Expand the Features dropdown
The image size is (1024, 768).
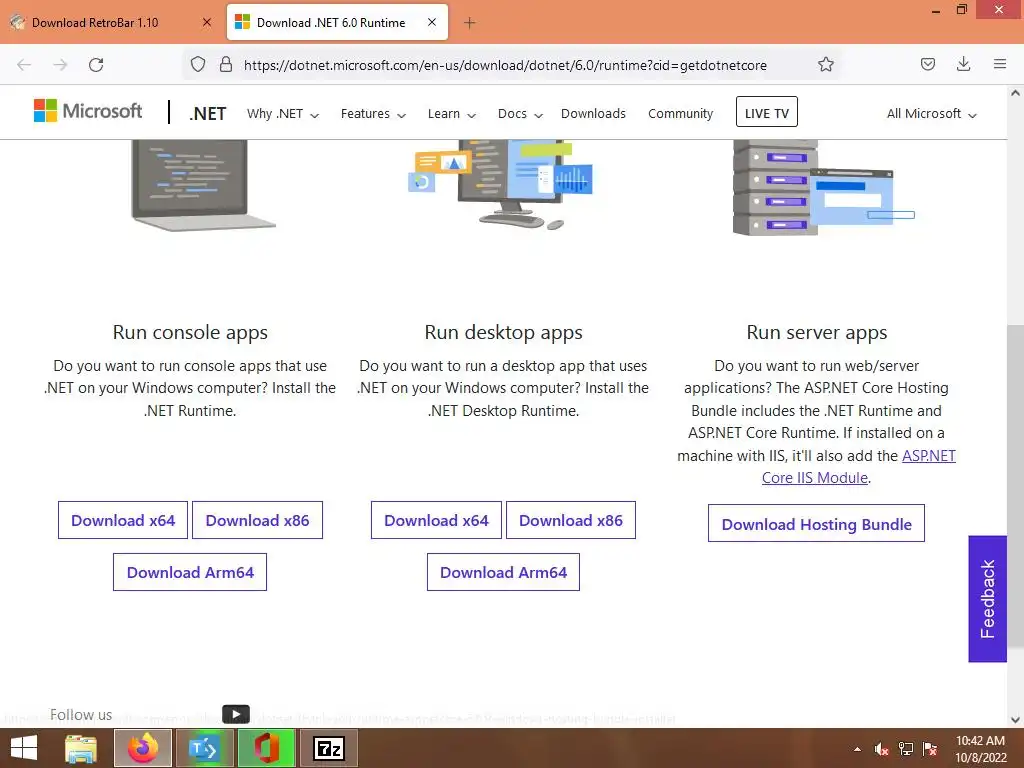(x=373, y=114)
